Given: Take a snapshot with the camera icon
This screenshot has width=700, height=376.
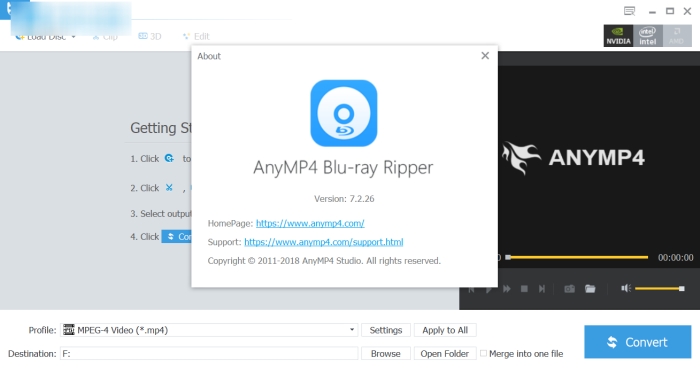Looking at the screenshot, I should 570,289.
